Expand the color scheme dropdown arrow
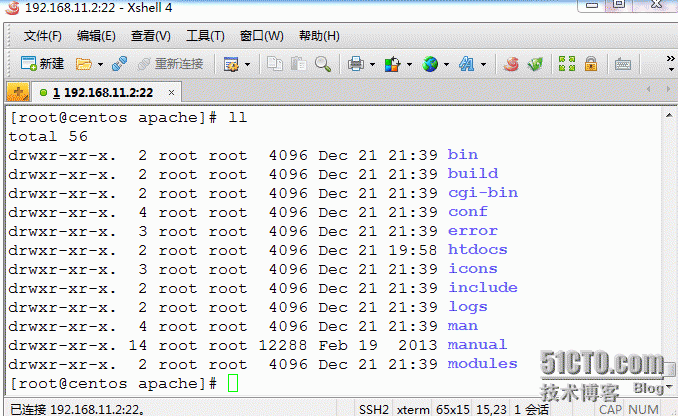Image resolution: width=678 pixels, height=416 pixels. (x=409, y=65)
